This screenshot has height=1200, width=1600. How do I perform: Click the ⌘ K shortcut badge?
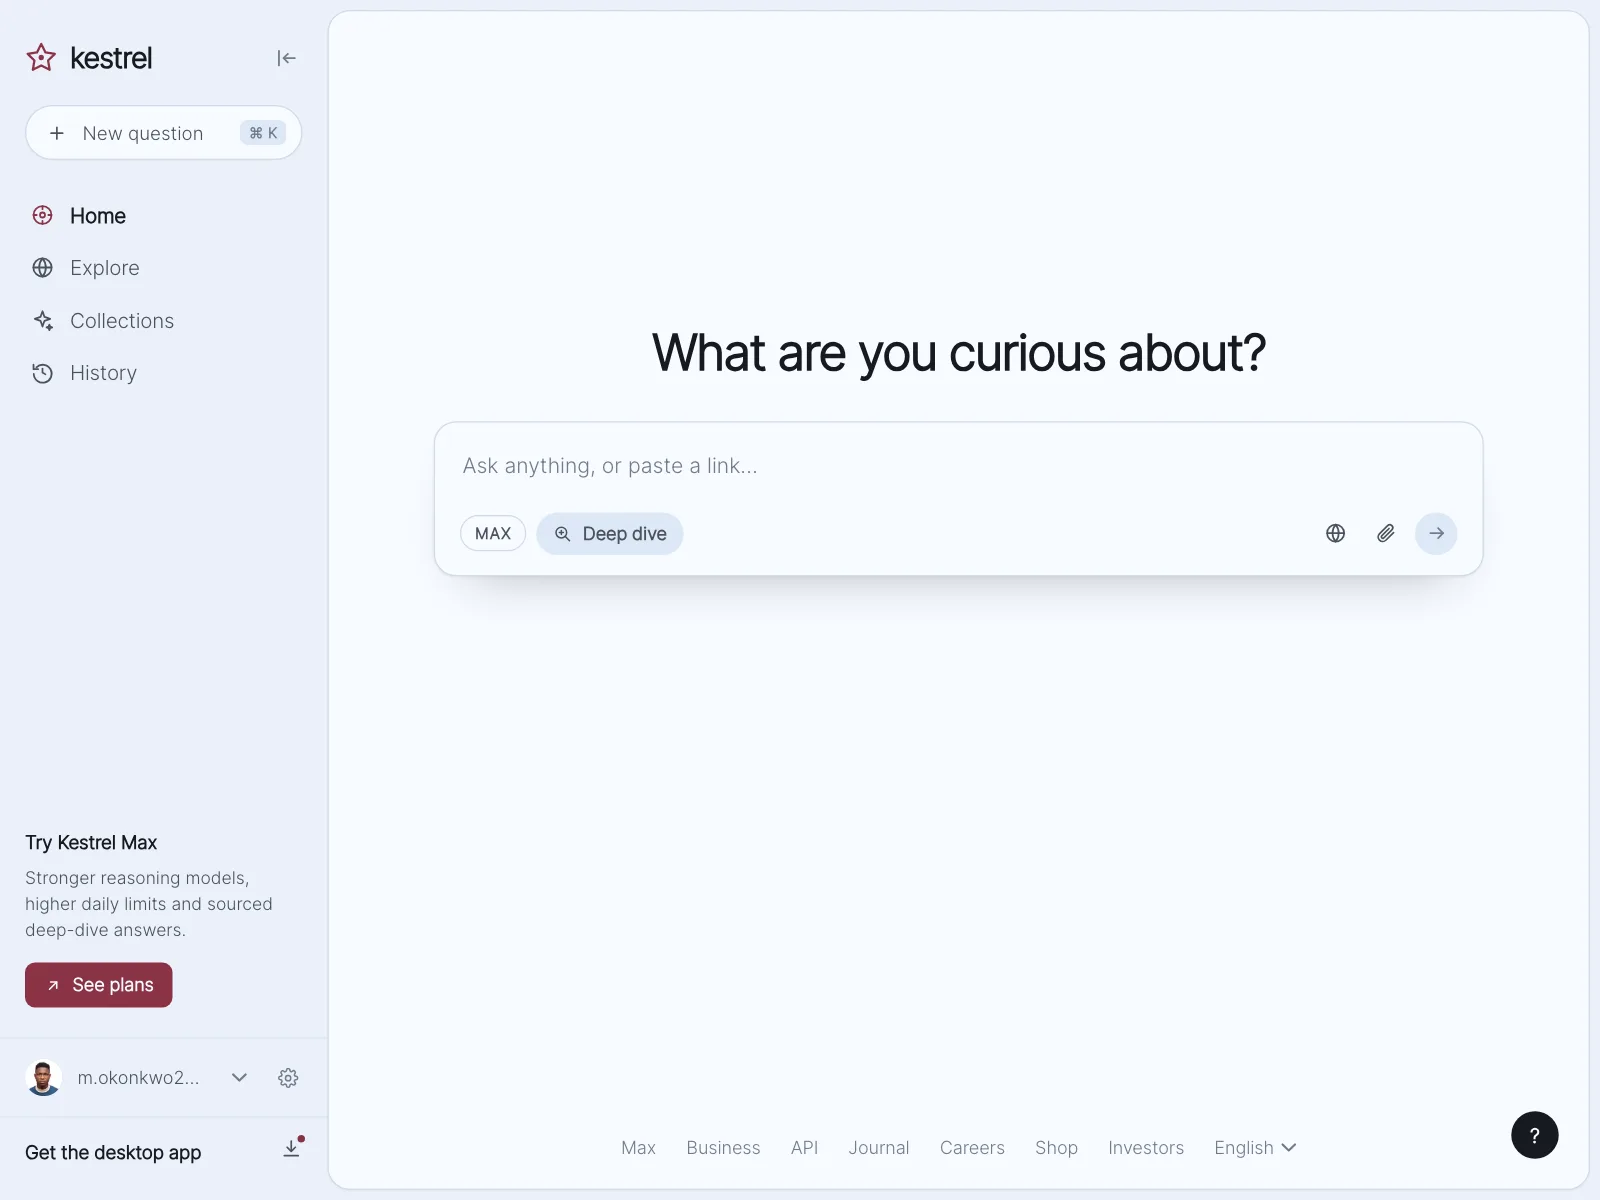click(x=263, y=133)
